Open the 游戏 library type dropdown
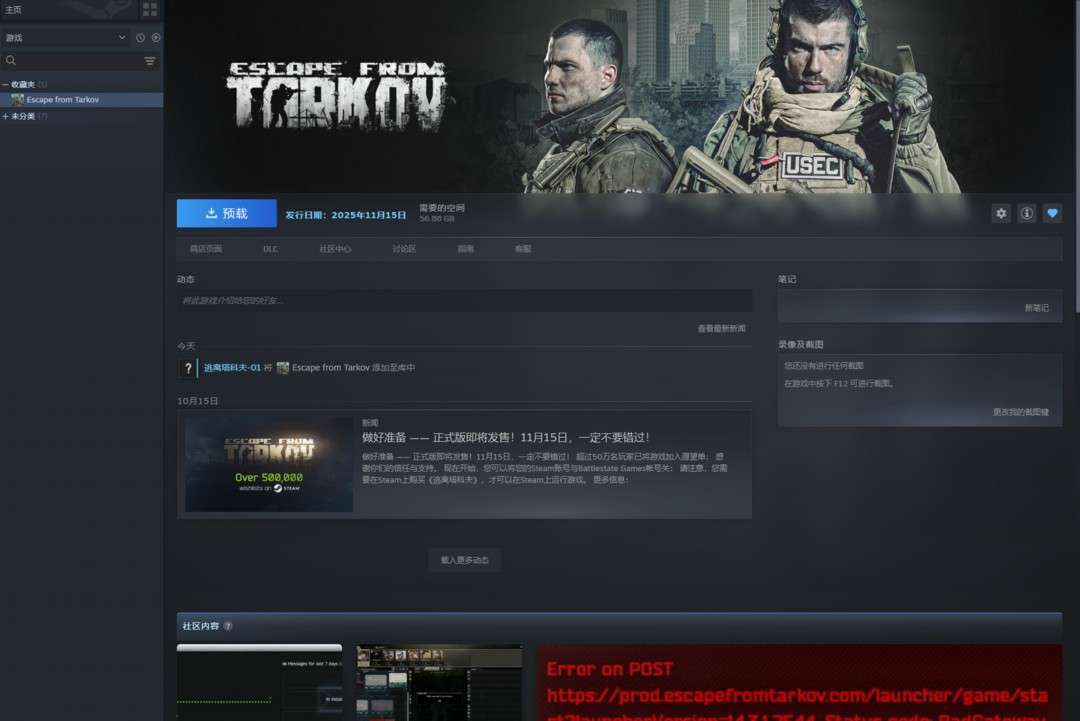Image resolution: width=1080 pixels, height=721 pixels. click(x=65, y=38)
